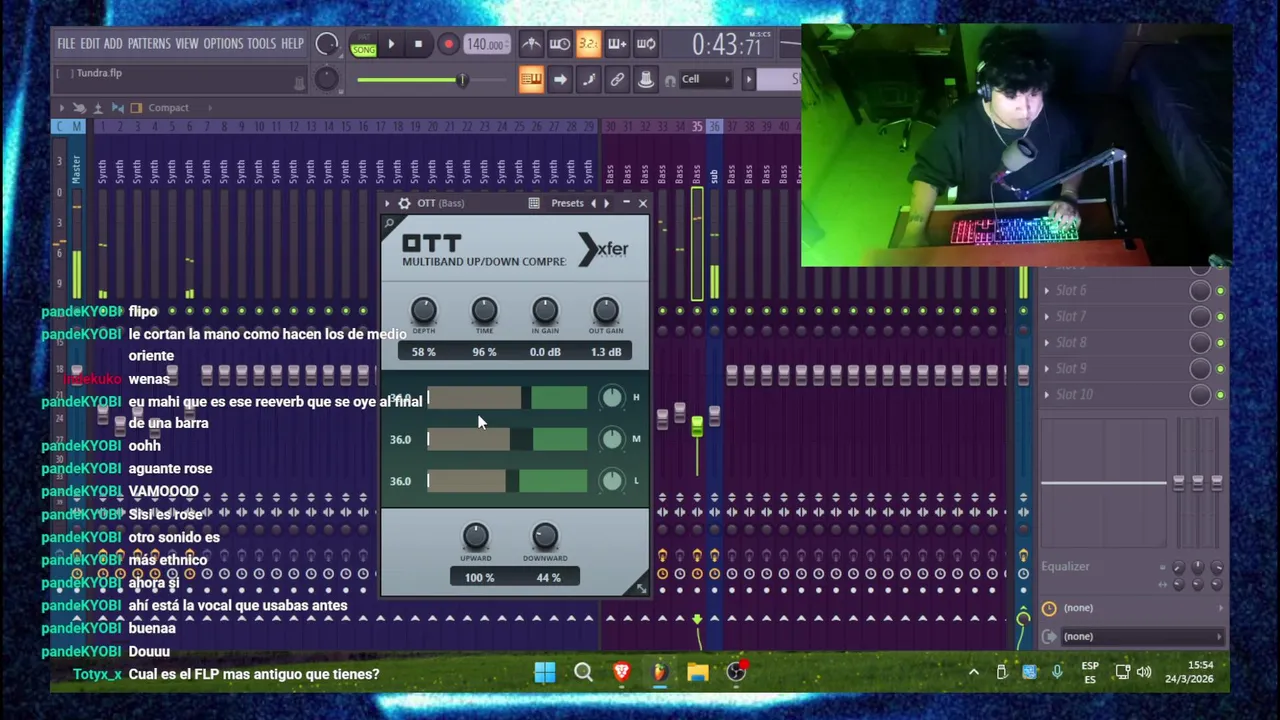This screenshot has width=1280, height=720.
Task: Click the OTT high band H gain knob
Action: coord(612,398)
